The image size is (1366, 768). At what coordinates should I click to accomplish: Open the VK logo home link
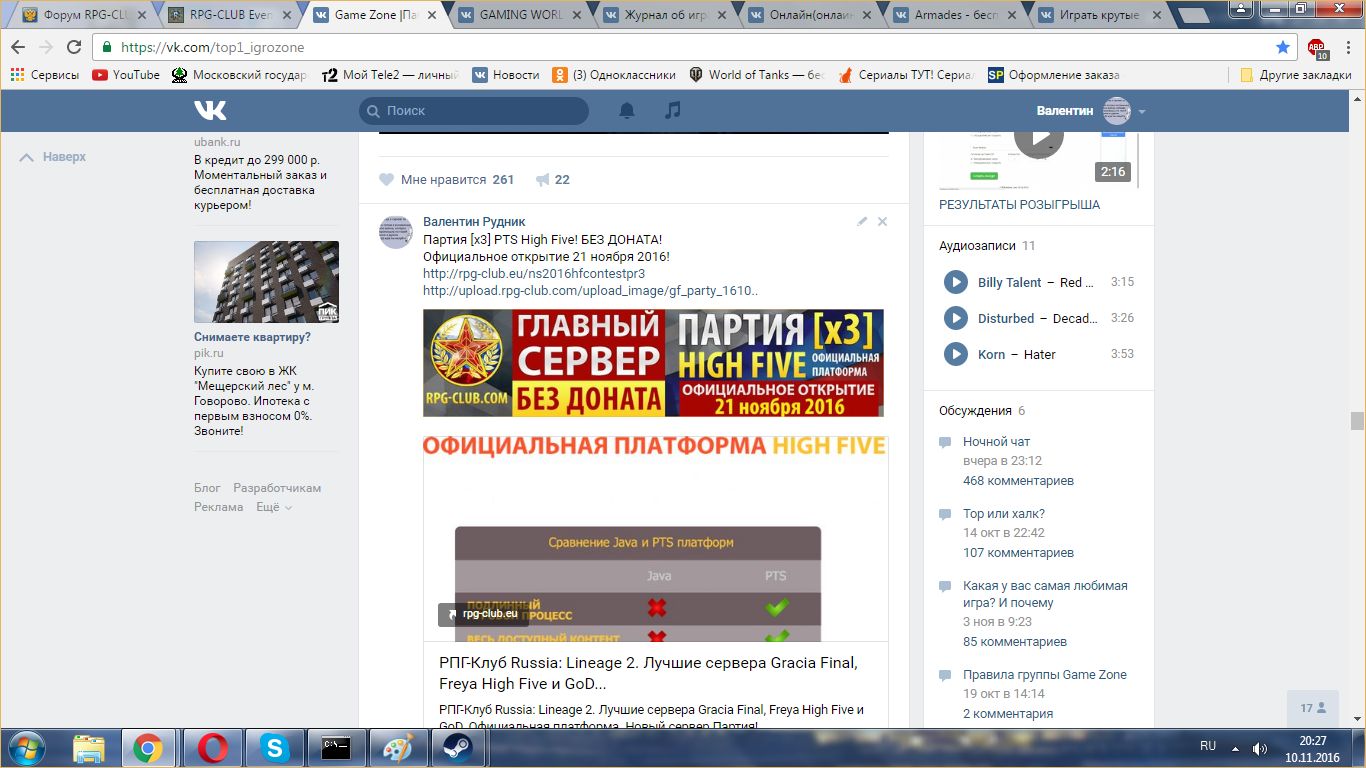tap(210, 111)
